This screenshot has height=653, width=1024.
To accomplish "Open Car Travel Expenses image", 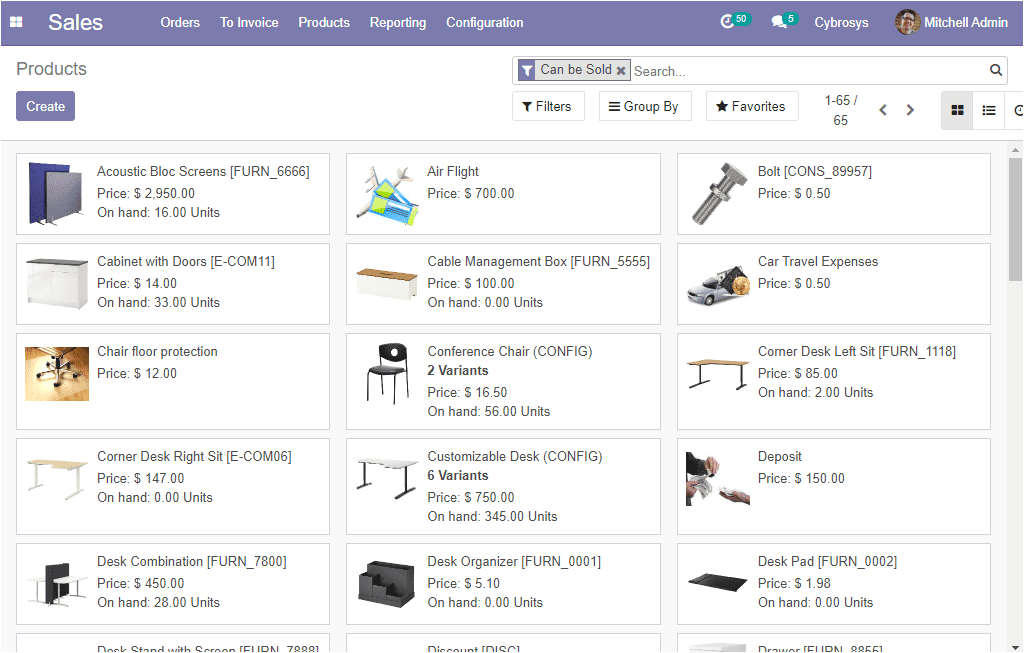I will click(718, 286).
